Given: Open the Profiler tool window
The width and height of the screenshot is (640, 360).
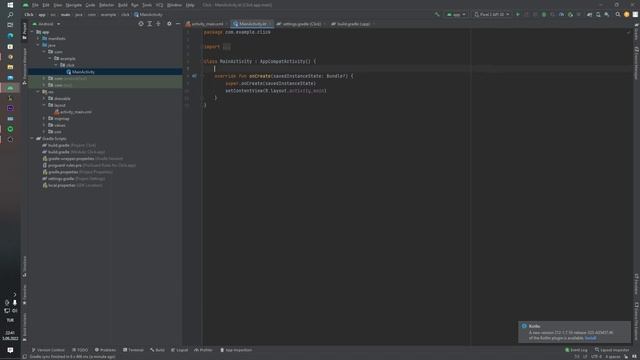Looking at the screenshot, I should (203, 350).
